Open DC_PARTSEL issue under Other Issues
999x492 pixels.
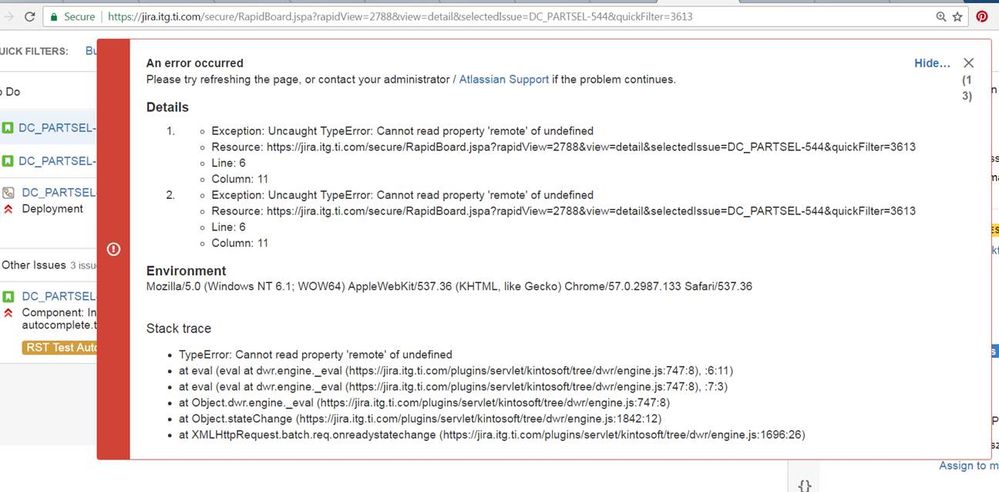pos(59,296)
